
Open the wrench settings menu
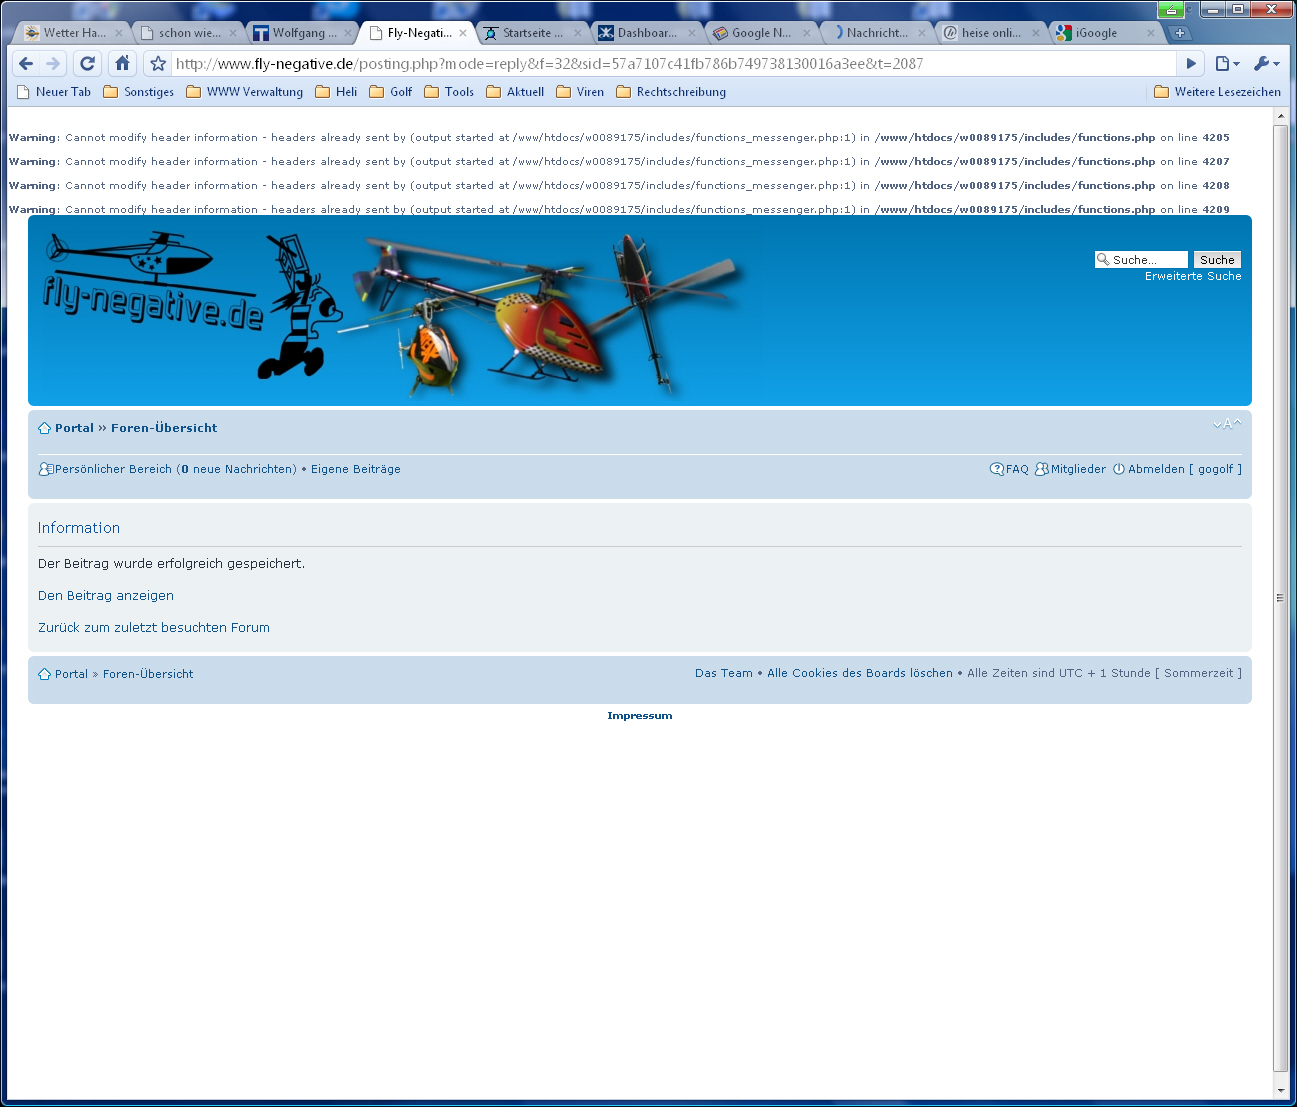click(x=1265, y=64)
